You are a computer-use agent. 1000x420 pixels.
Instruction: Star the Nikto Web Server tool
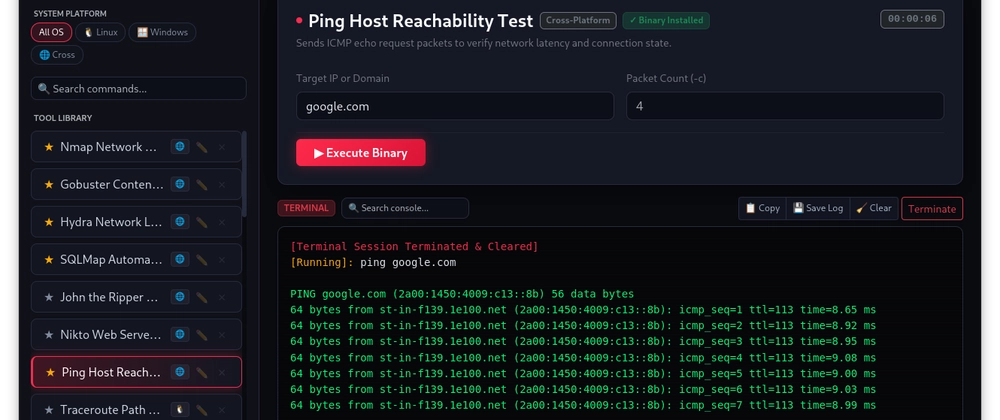(x=48, y=335)
